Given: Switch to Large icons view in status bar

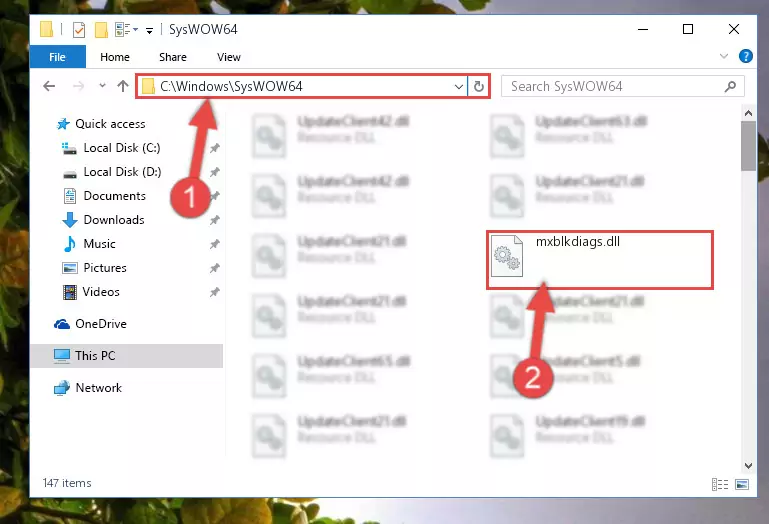Looking at the screenshot, I should [742, 485].
